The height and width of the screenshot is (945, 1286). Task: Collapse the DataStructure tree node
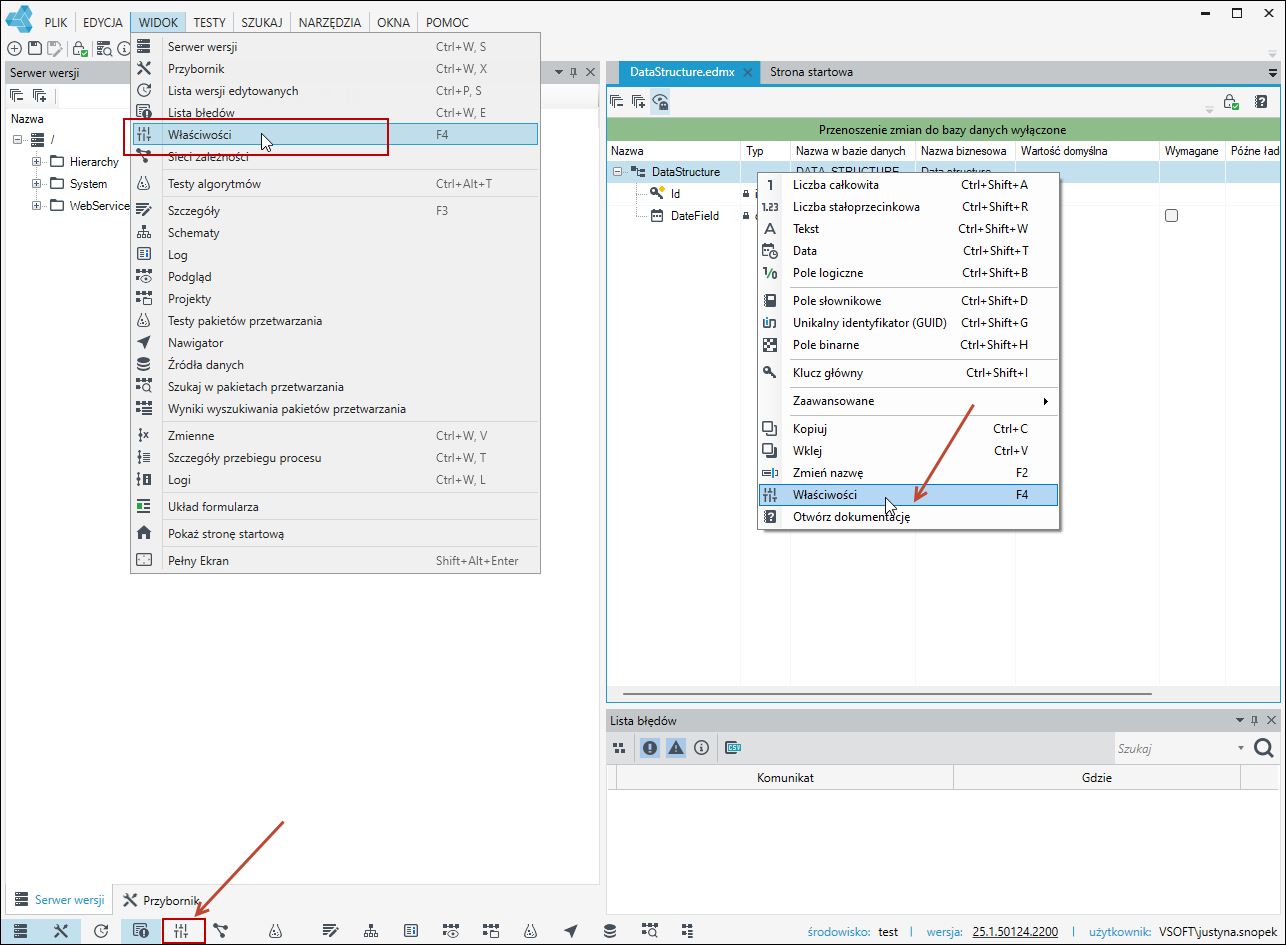(617, 172)
